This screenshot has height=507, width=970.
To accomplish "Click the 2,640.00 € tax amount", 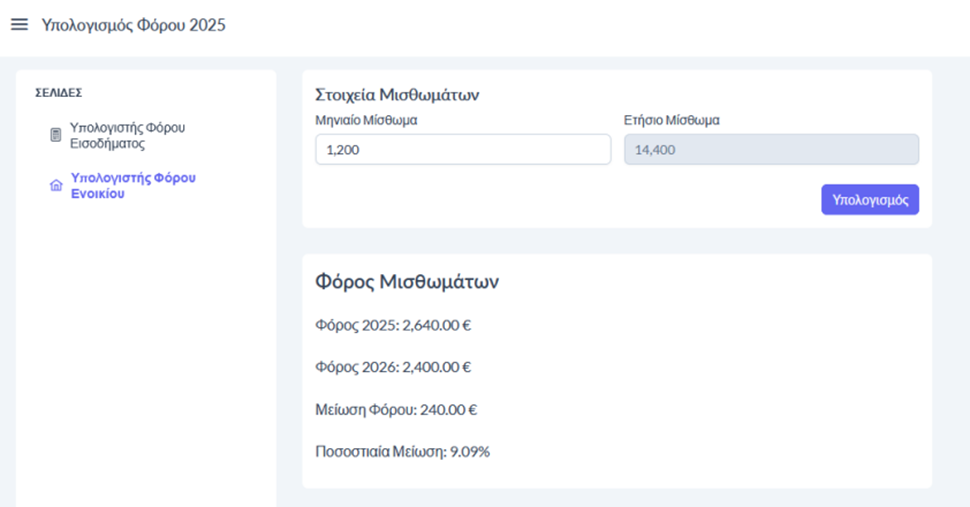I will [437, 325].
